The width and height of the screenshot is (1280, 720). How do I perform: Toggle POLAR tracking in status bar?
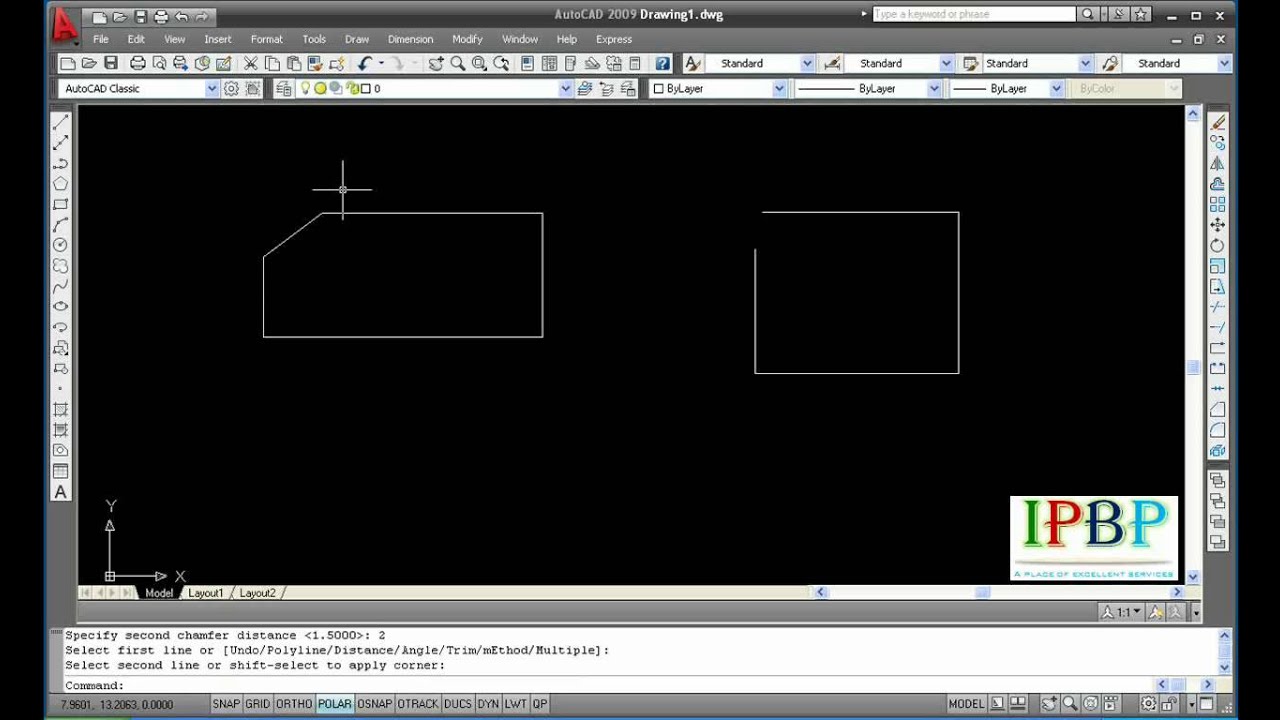point(335,704)
